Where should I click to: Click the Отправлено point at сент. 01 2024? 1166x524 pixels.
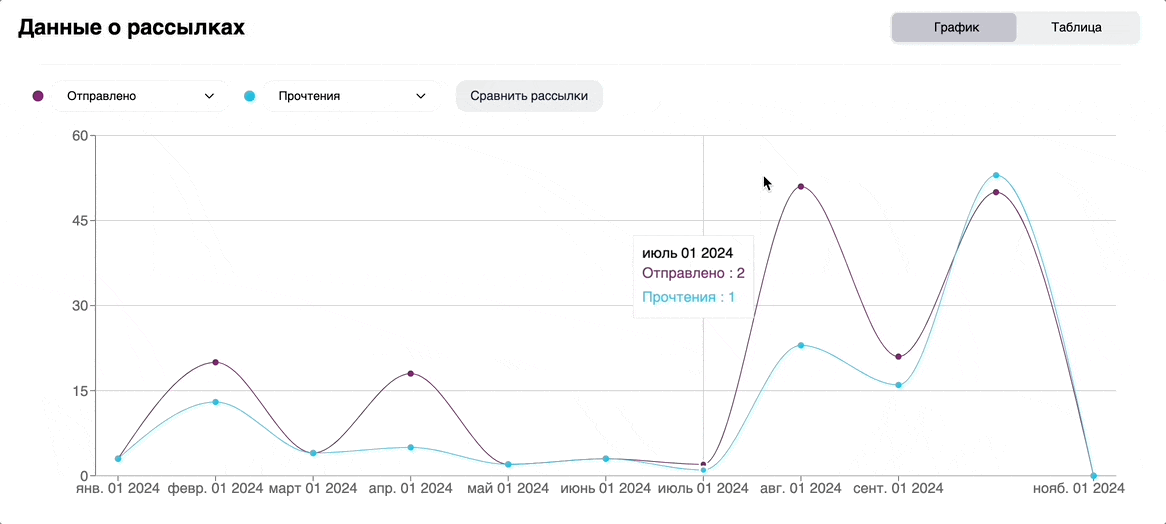tap(898, 357)
